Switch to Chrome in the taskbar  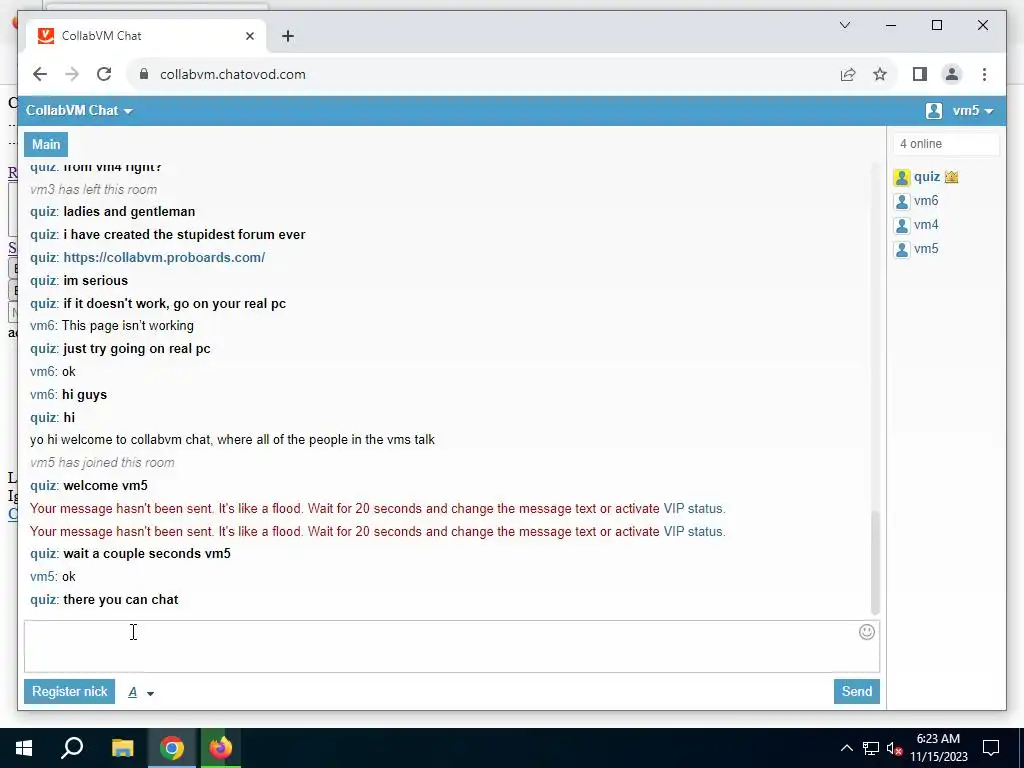point(172,748)
